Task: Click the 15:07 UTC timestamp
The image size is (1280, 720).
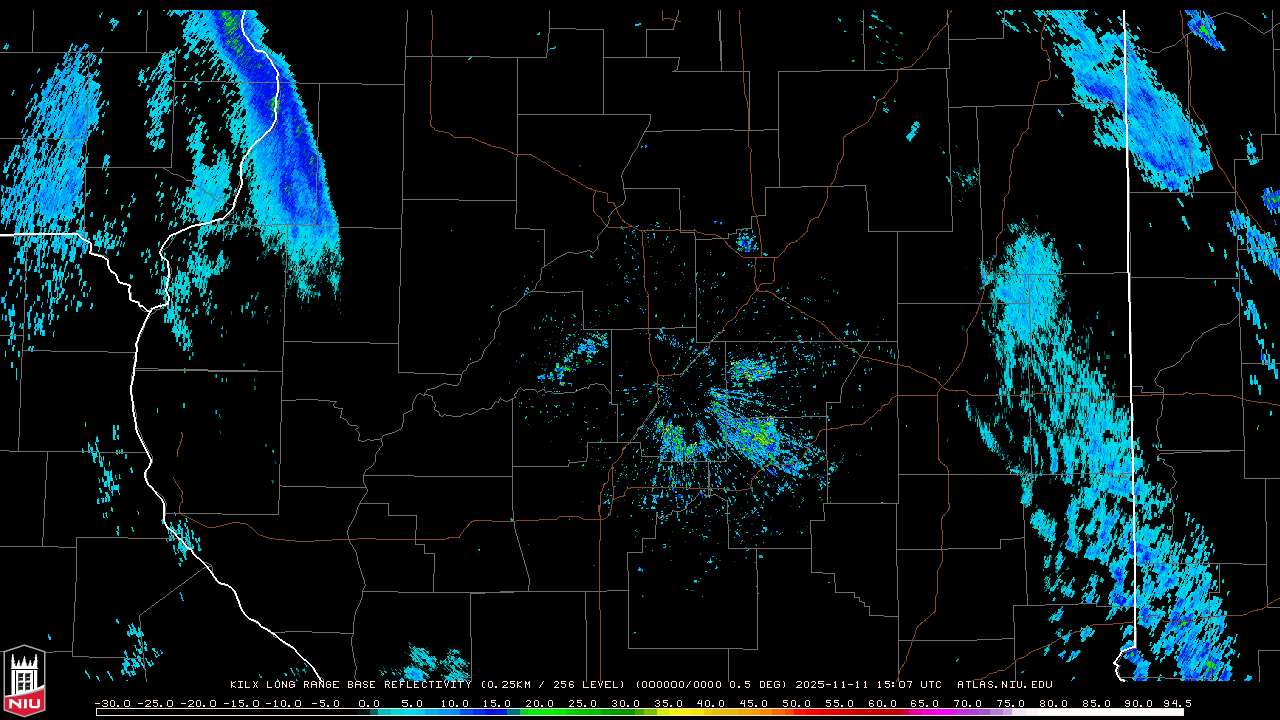Action: coord(911,685)
